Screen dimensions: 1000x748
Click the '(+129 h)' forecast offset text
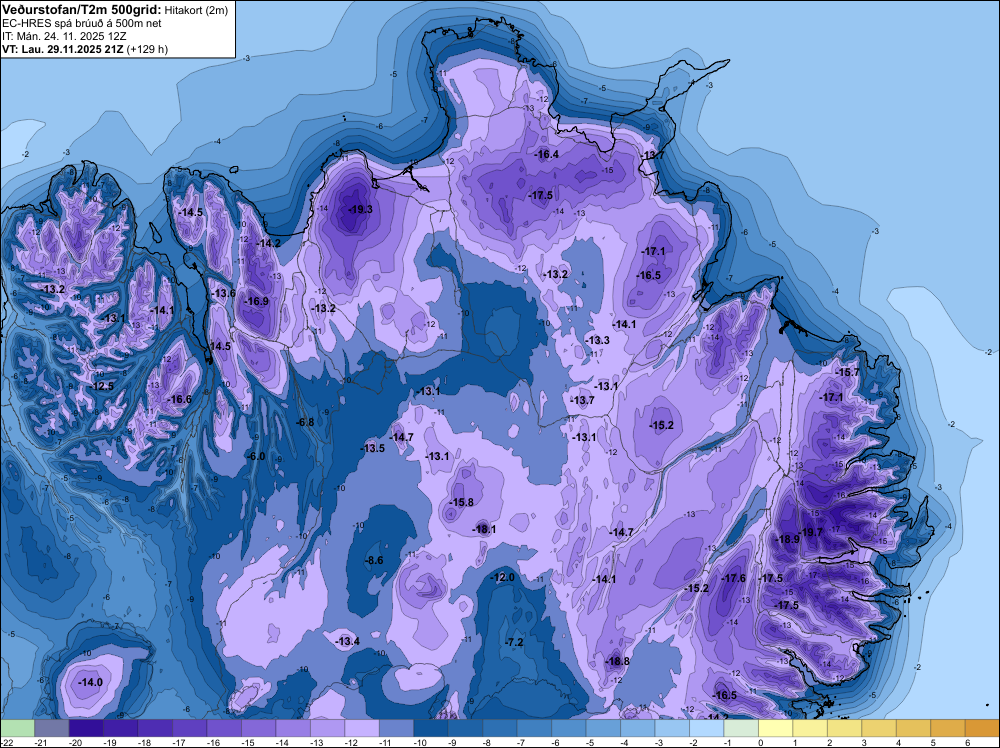(147, 49)
